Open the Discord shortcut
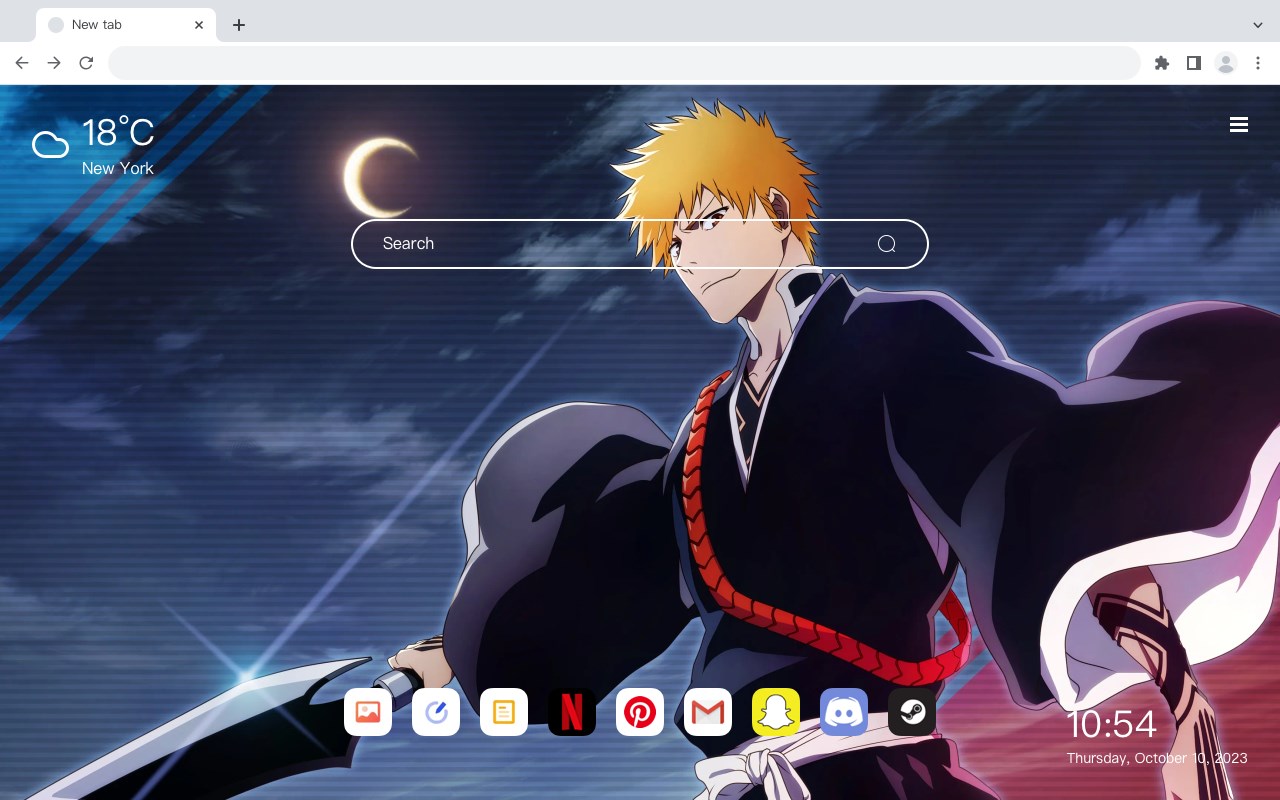Screen dimensions: 1280x800 pyautogui.click(x=844, y=712)
